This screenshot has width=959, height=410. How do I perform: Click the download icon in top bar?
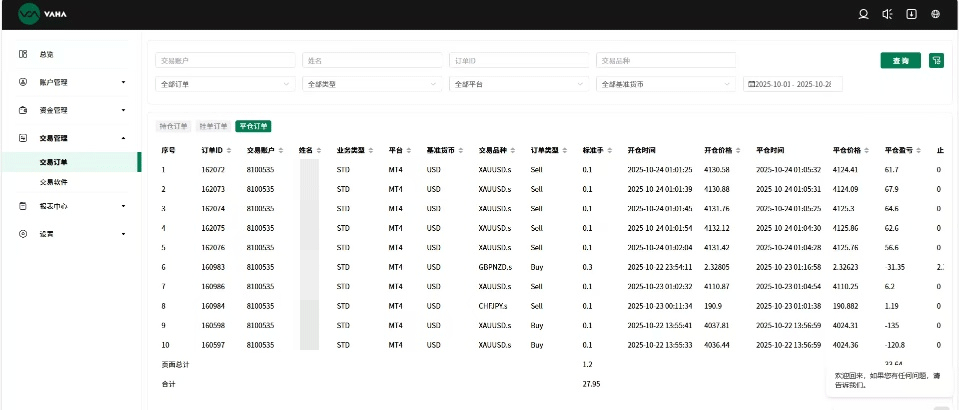pos(911,14)
